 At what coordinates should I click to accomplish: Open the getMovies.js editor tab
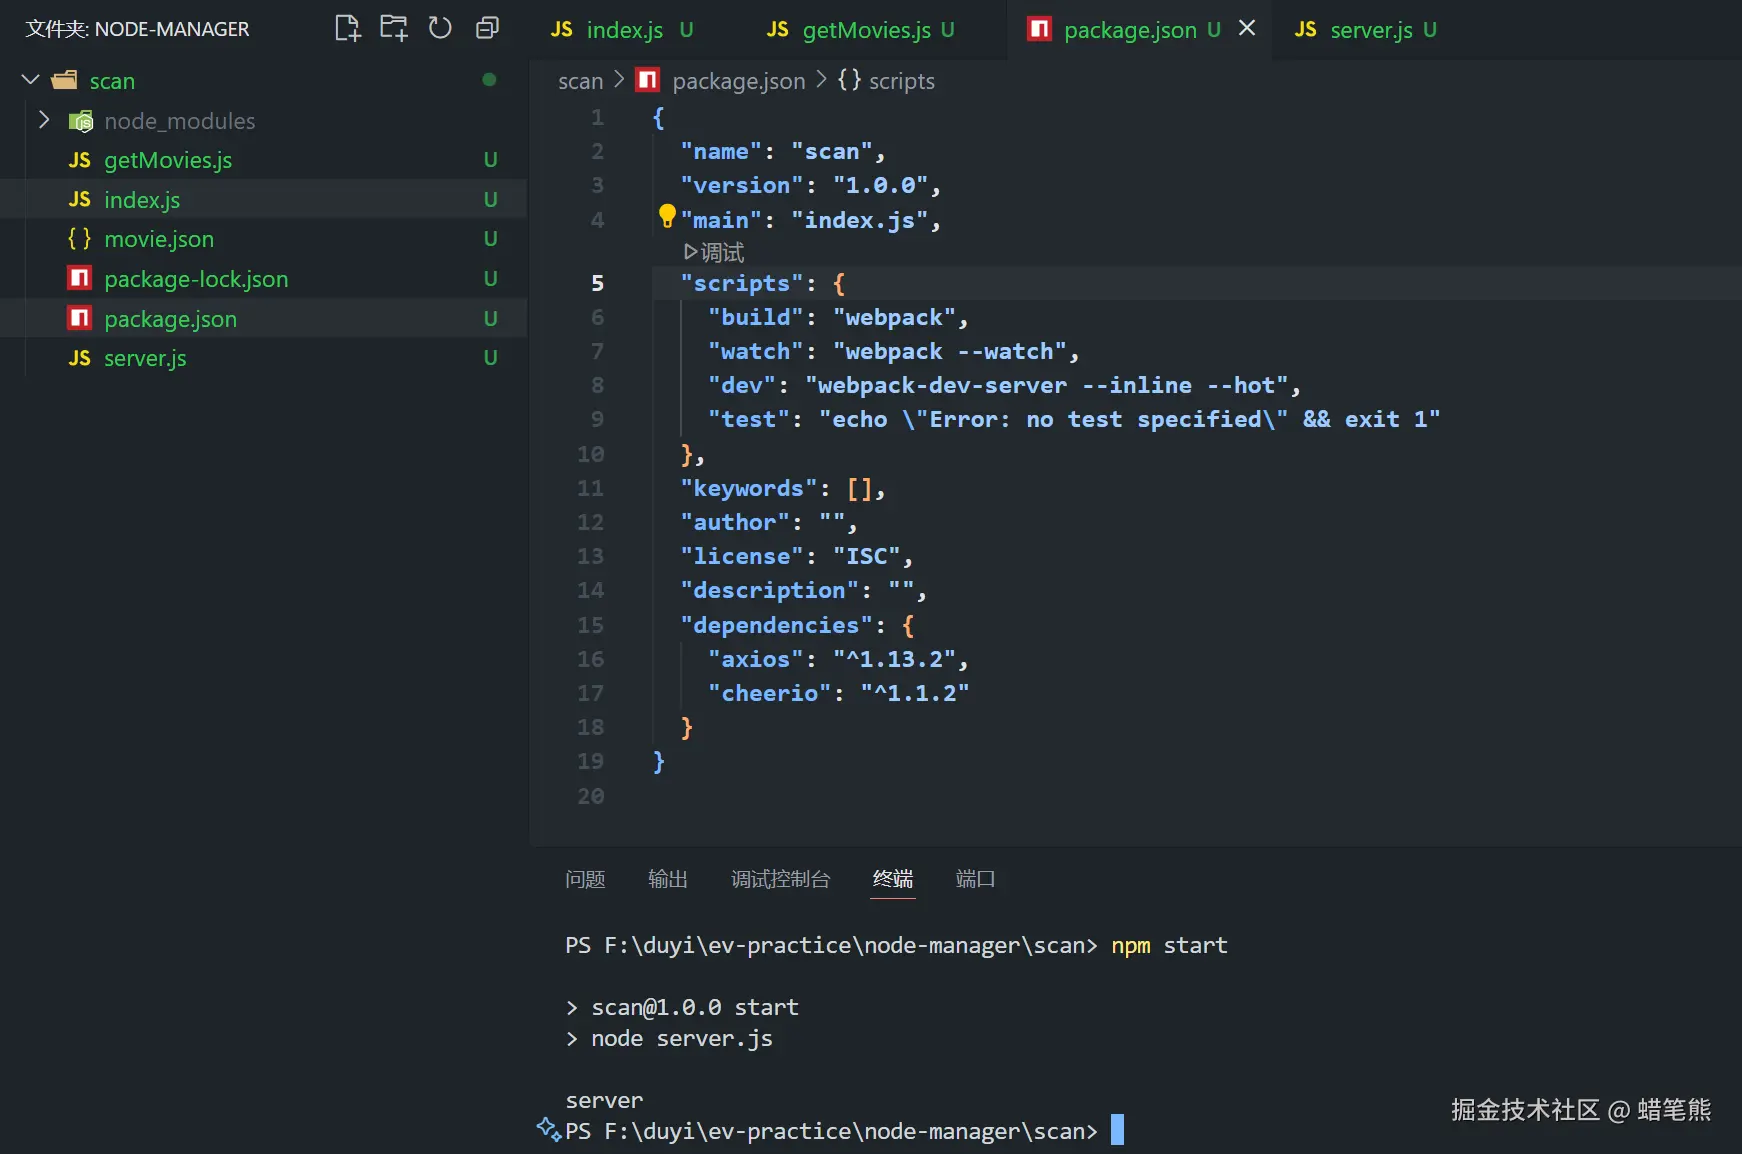[x=866, y=30]
